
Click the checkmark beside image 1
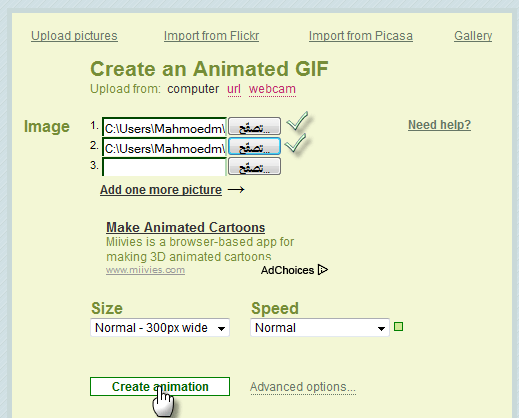(x=298, y=121)
